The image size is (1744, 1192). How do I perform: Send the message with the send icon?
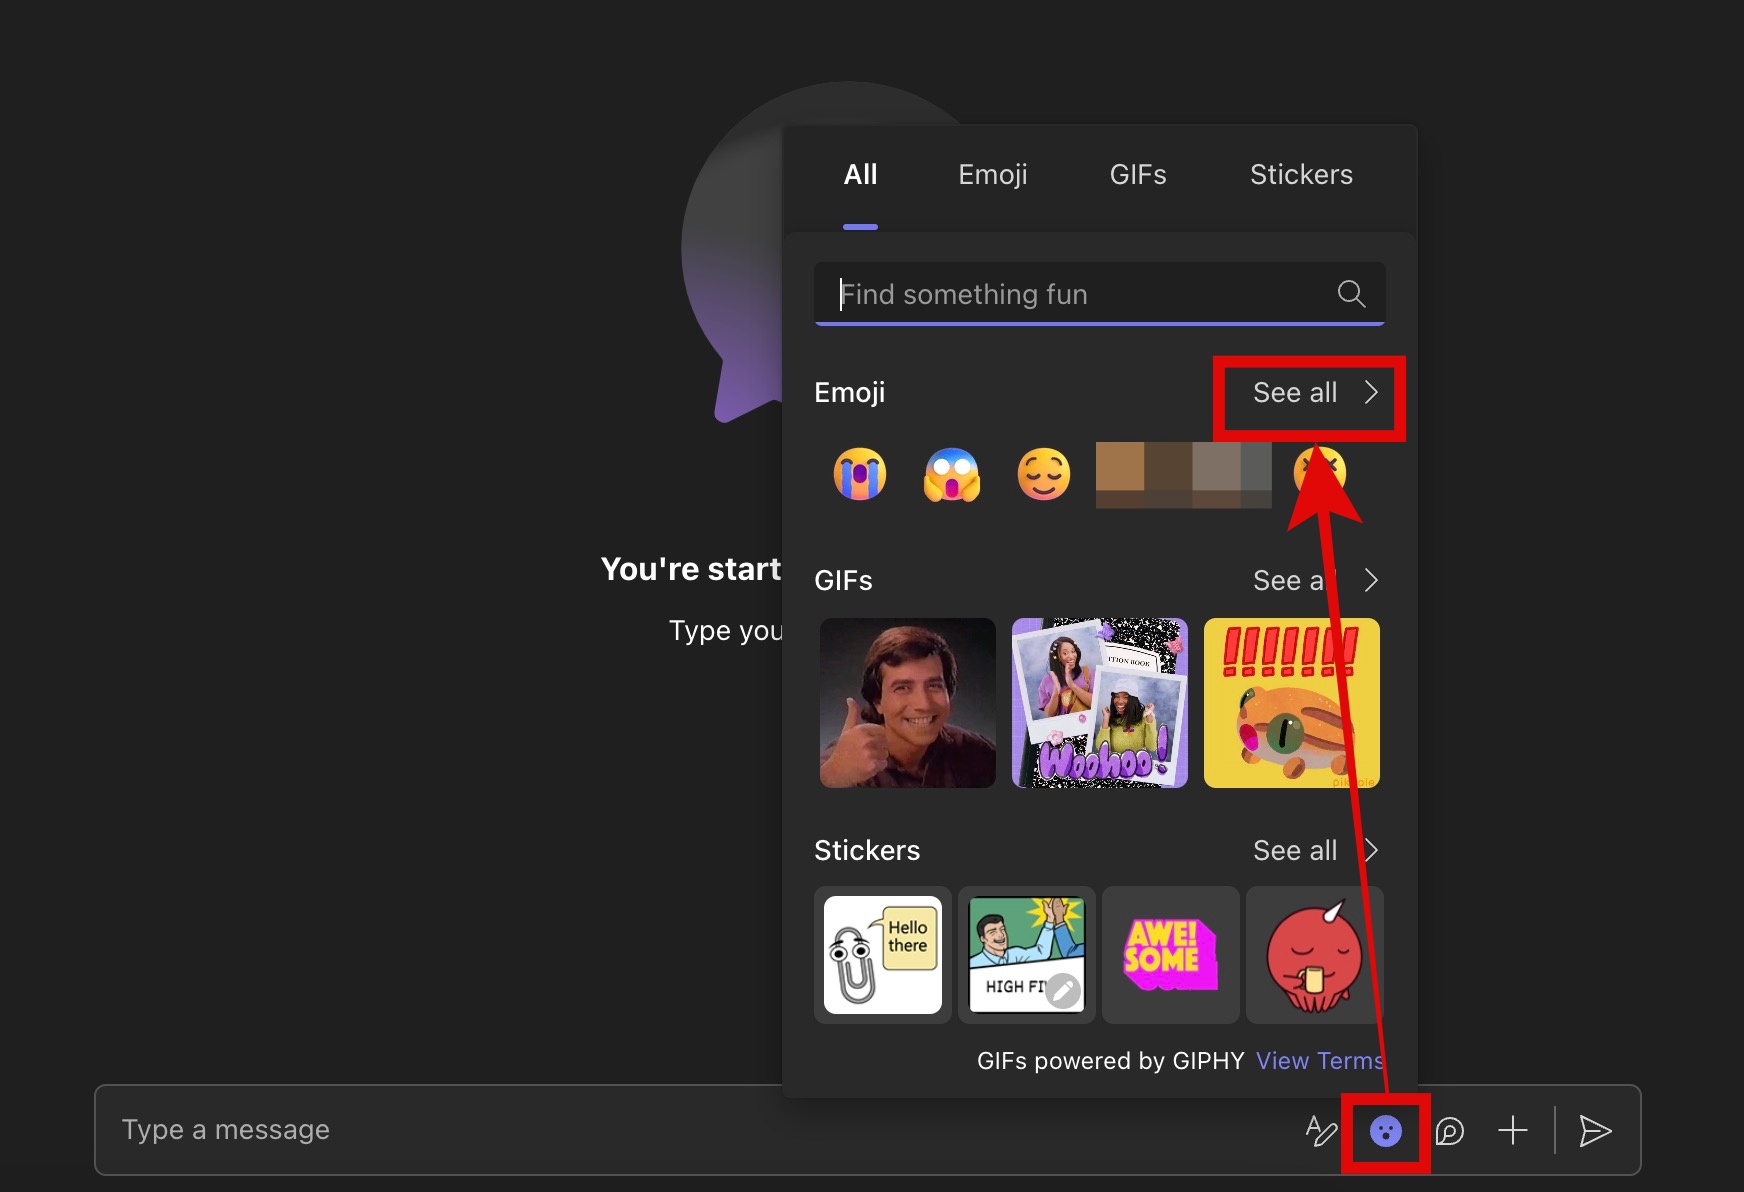pyautogui.click(x=1595, y=1130)
